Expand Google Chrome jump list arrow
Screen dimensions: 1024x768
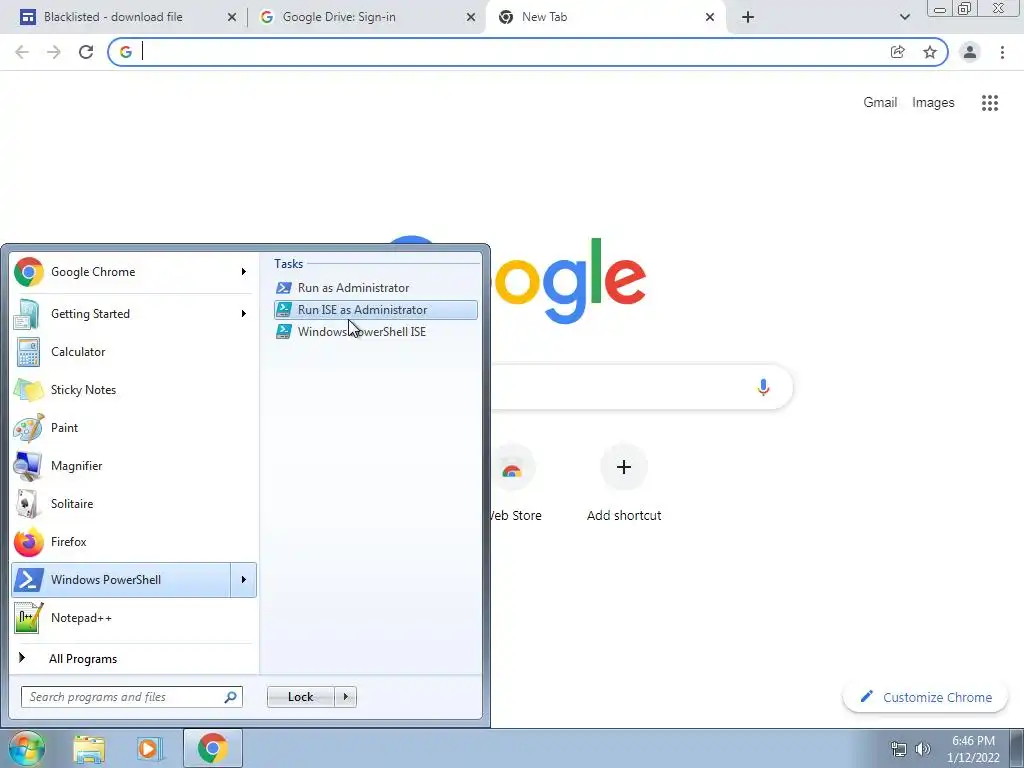[244, 272]
